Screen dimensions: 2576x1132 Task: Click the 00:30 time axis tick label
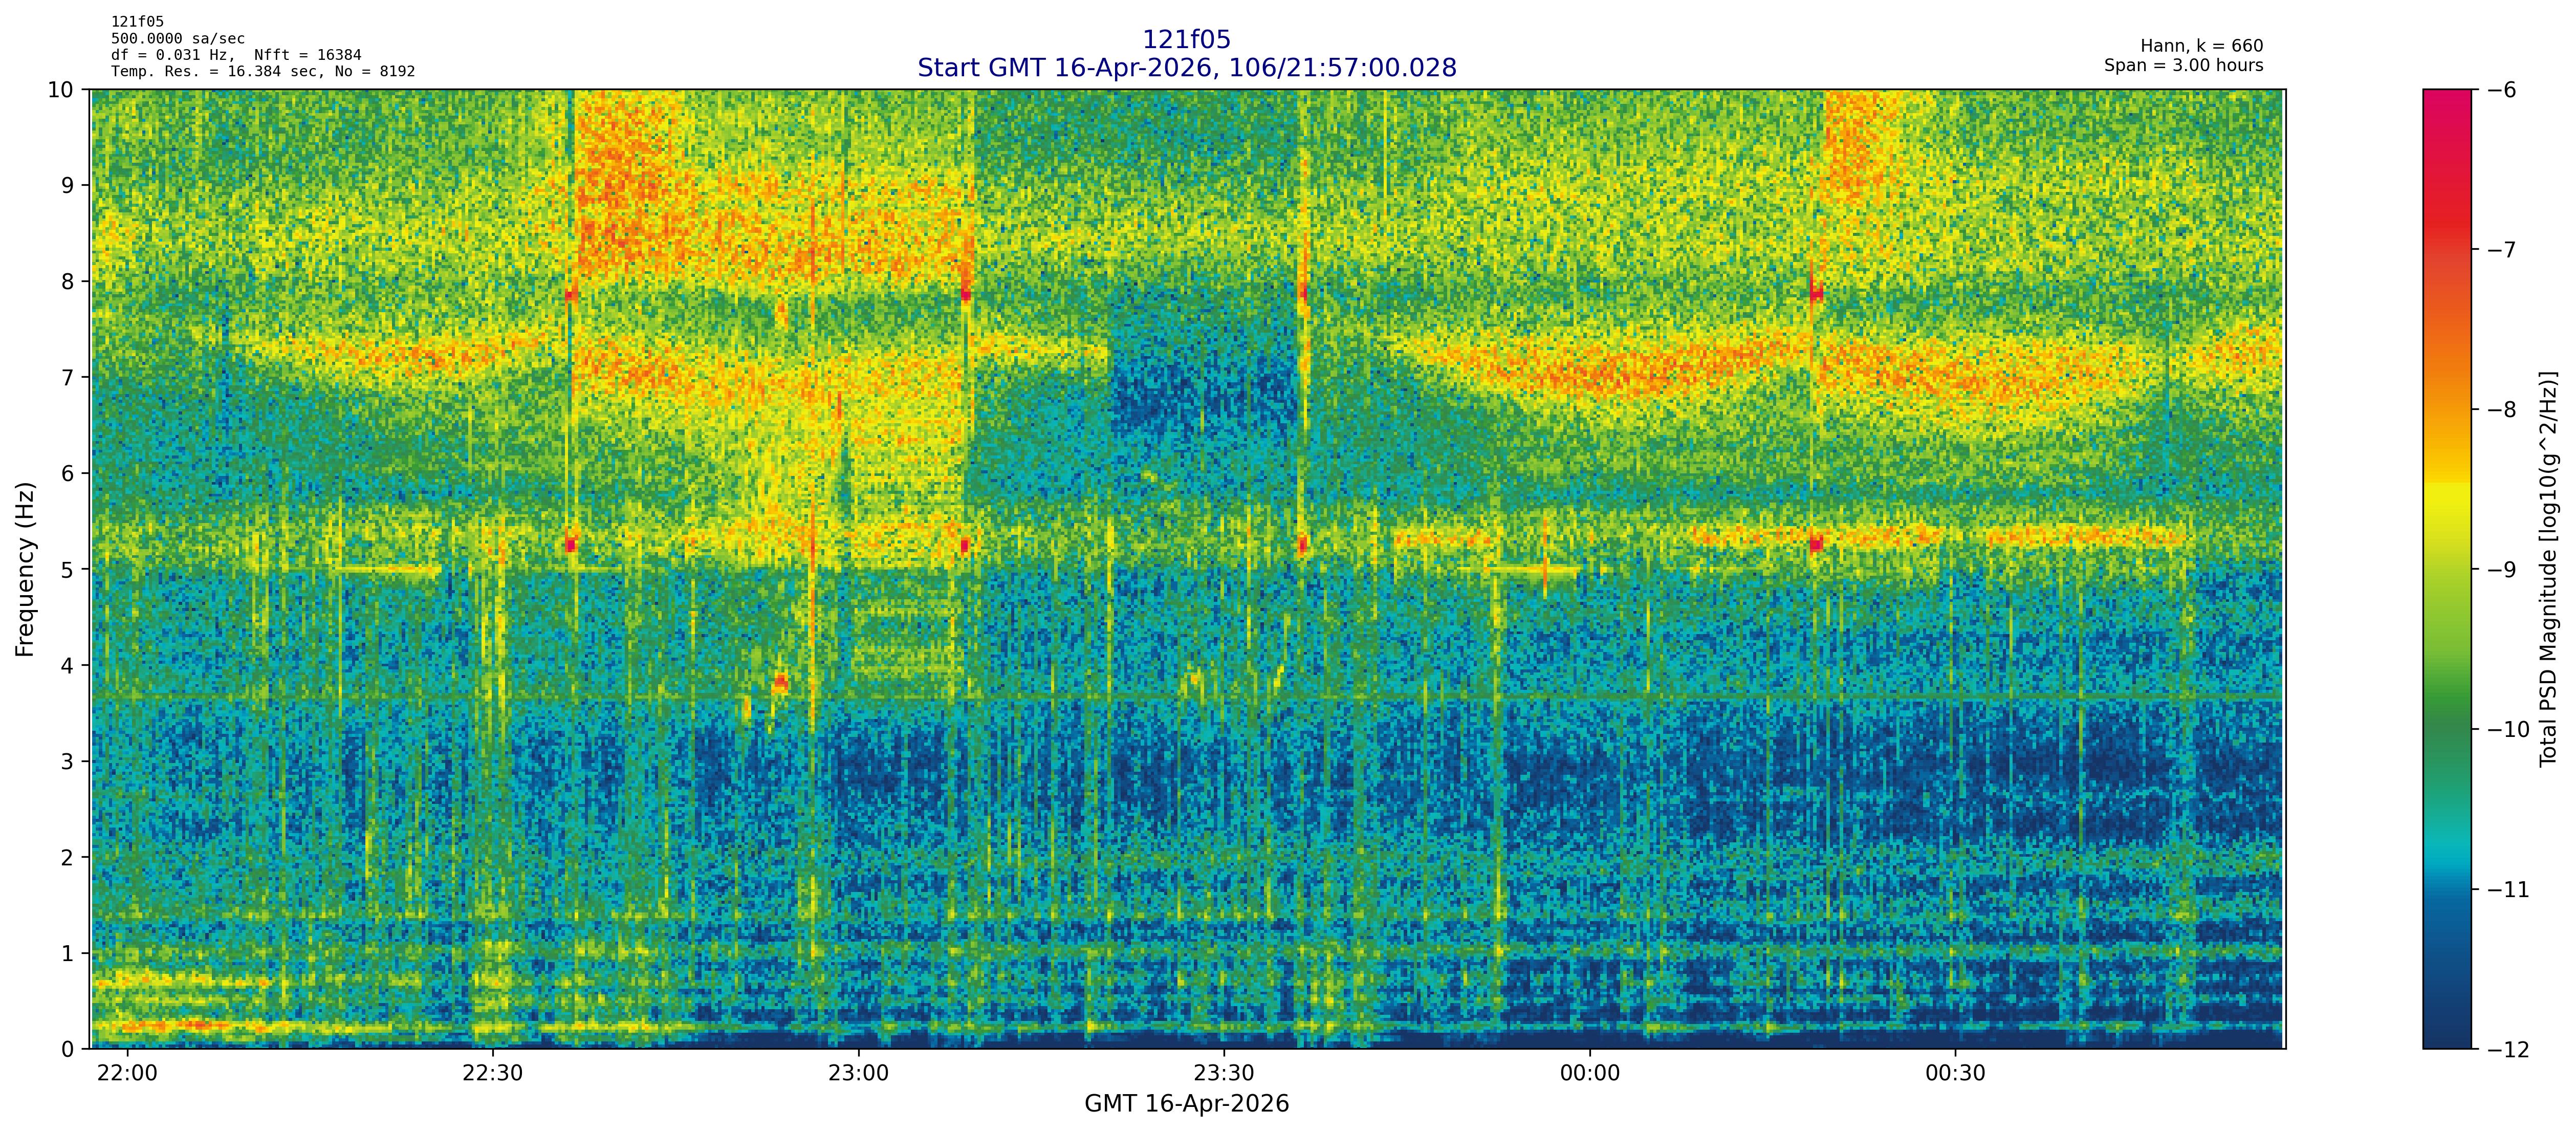pyautogui.click(x=1955, y=1074)
